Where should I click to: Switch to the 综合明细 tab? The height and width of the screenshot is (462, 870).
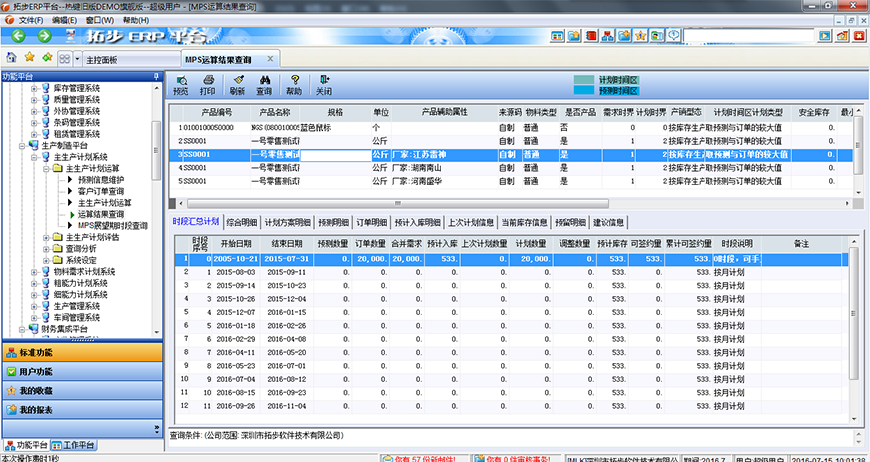[x=242, y=222]
